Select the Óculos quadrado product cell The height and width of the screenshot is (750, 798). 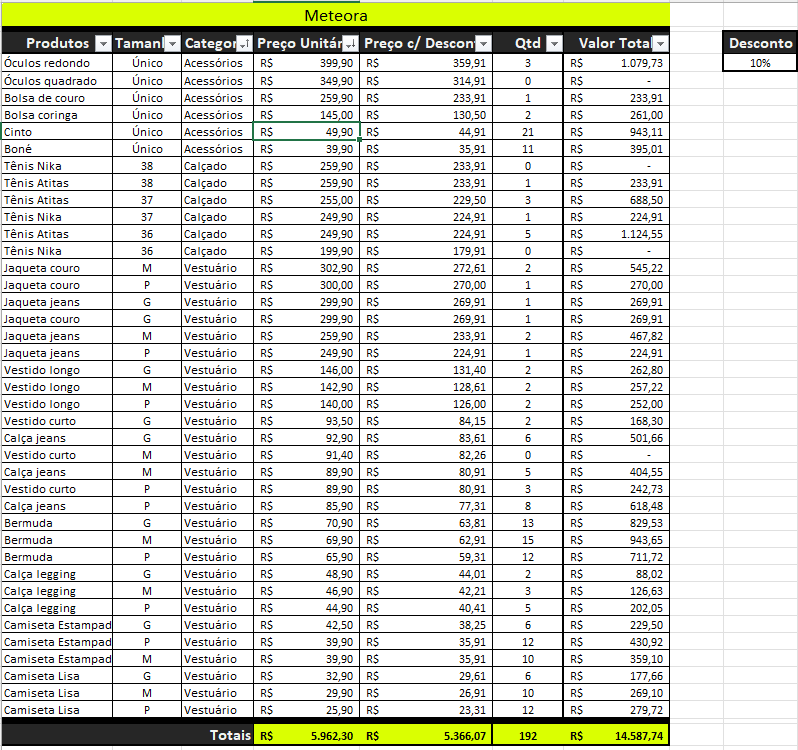[x=57, y=81]
